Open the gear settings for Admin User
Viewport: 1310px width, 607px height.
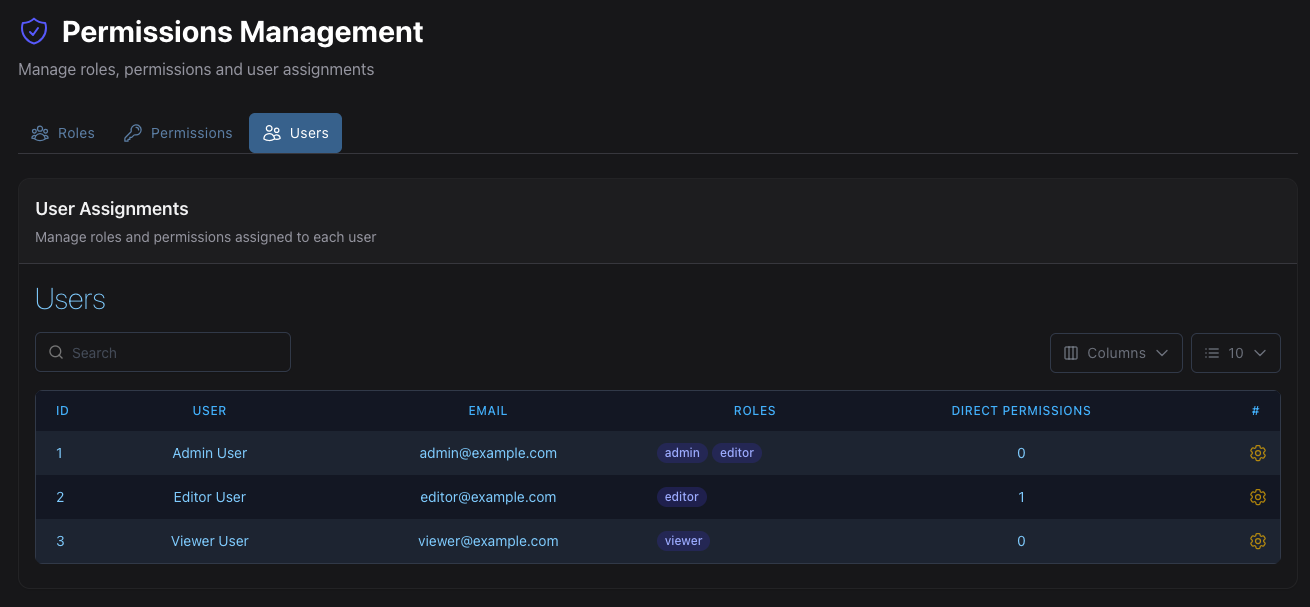(1257, 452)
